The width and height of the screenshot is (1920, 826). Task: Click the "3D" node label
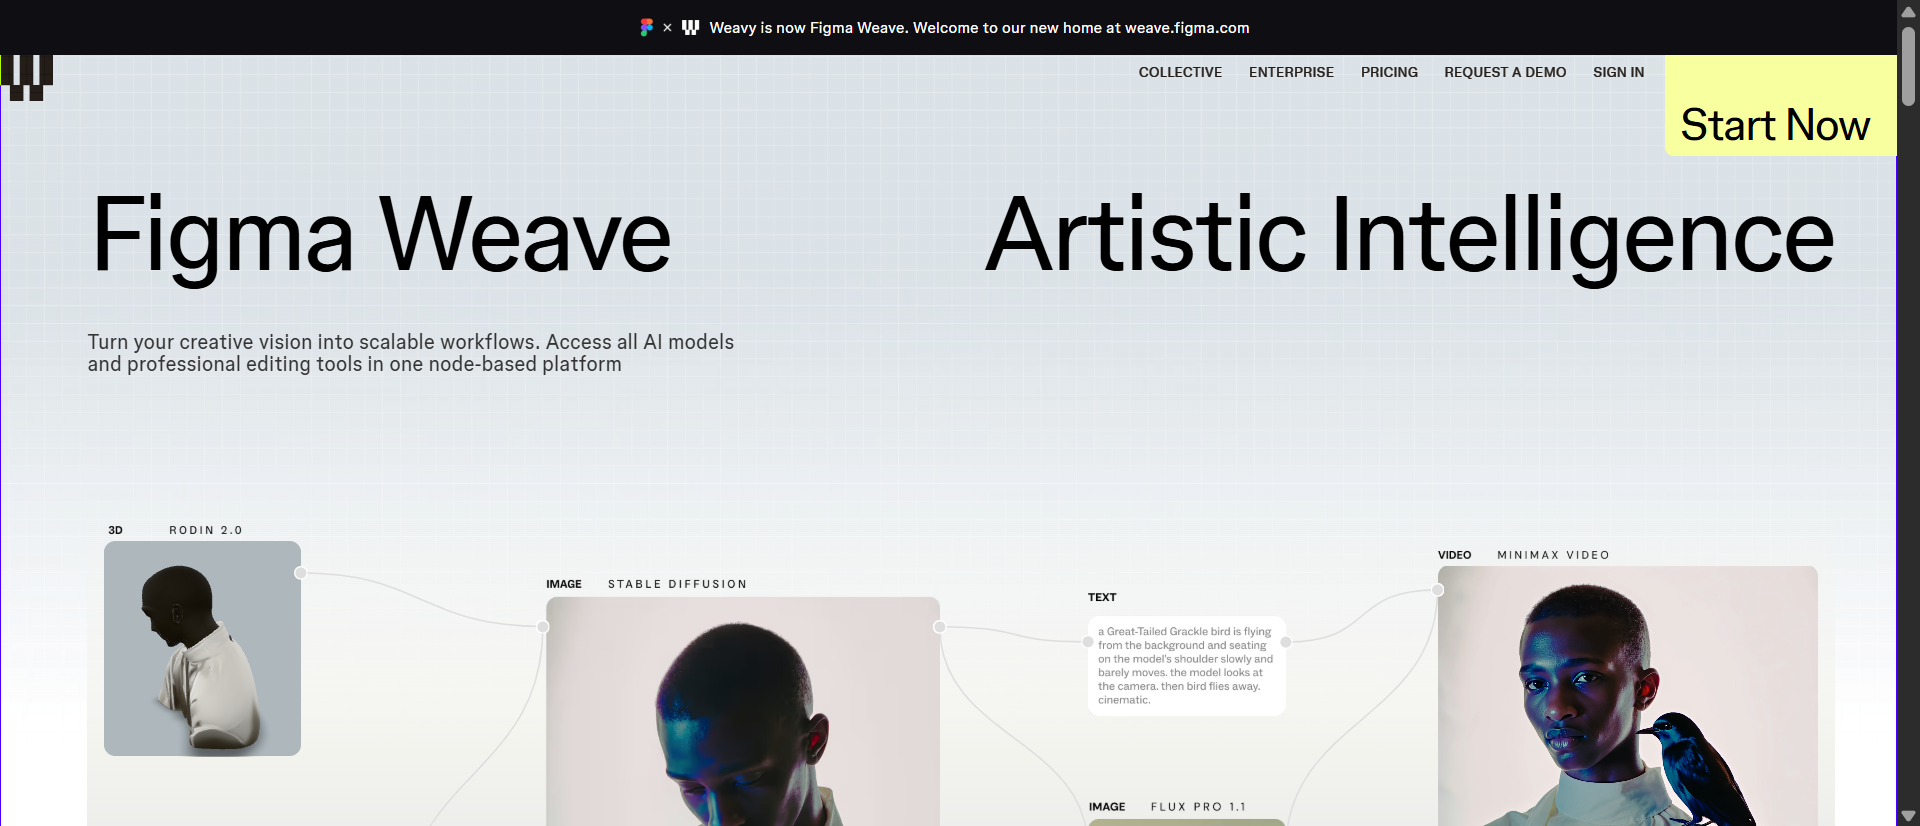[115, 530]
